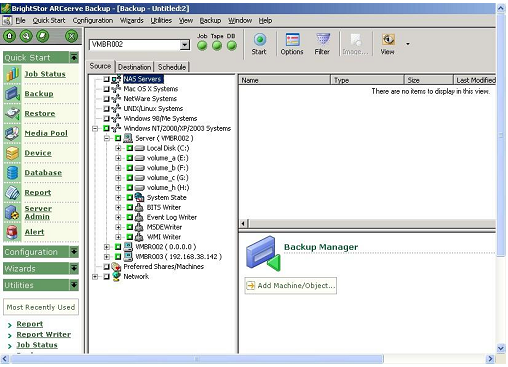Open the Job Status link in Quick Start
Viewport: 508px width, 367px height.
[x=45, y=74]
